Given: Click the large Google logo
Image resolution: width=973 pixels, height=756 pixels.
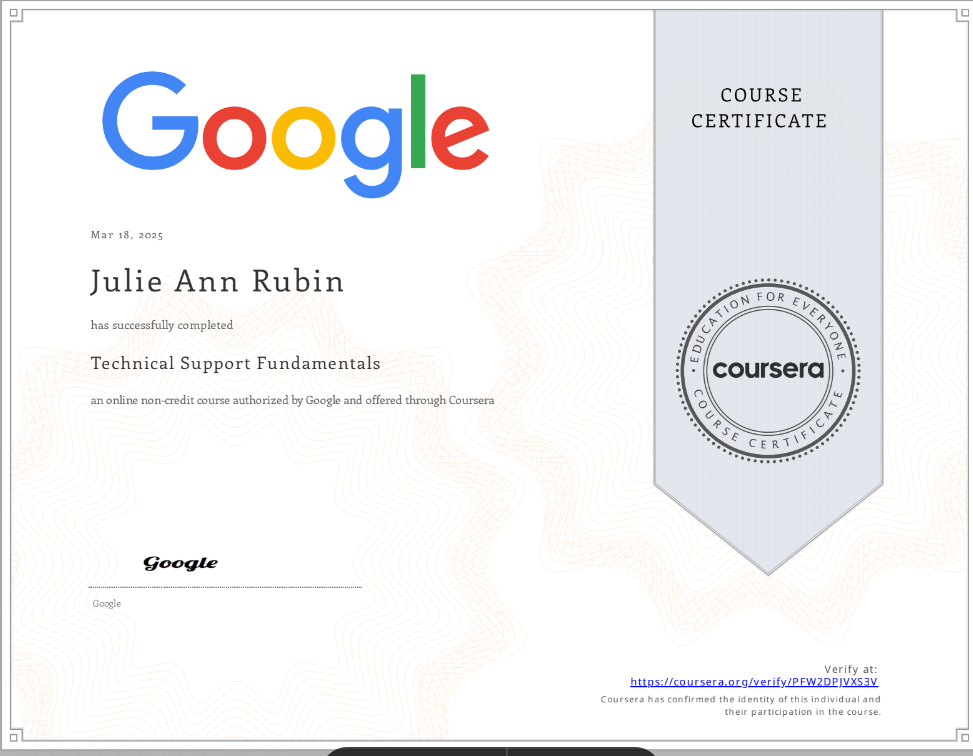Looking at the screenshot, I should point(295,135).
